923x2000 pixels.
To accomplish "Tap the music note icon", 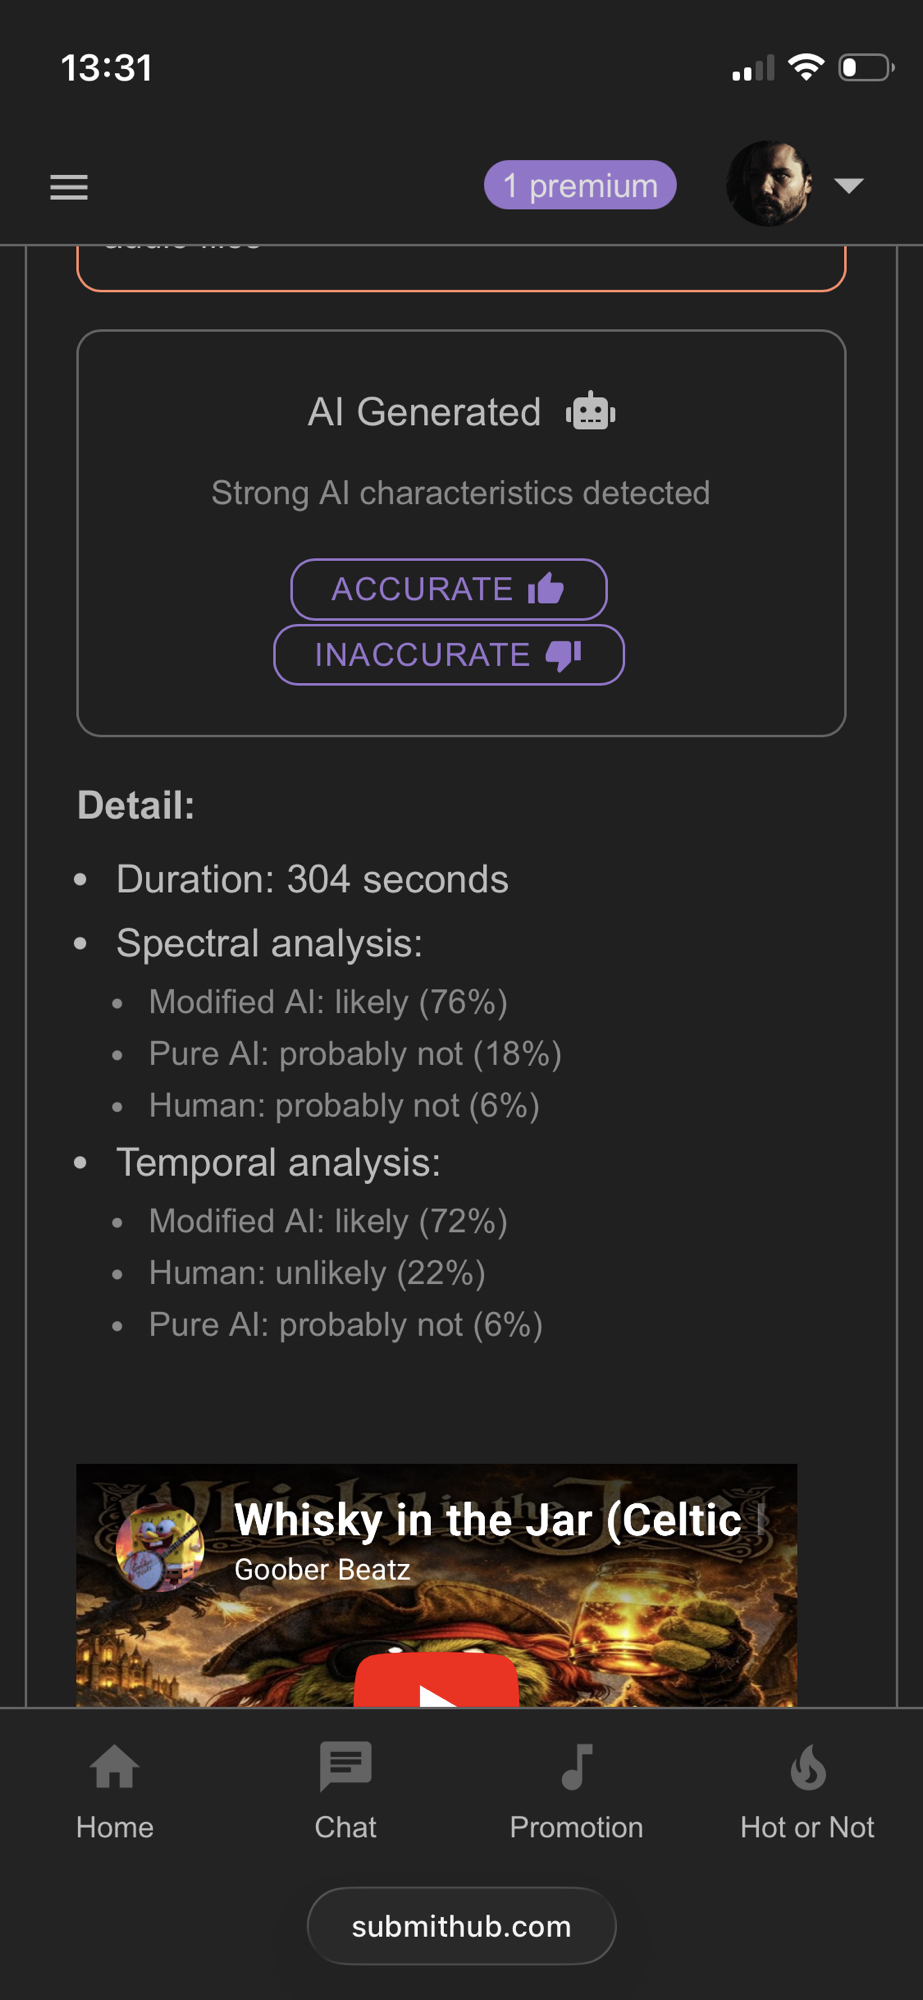I will click(577, 1767).
